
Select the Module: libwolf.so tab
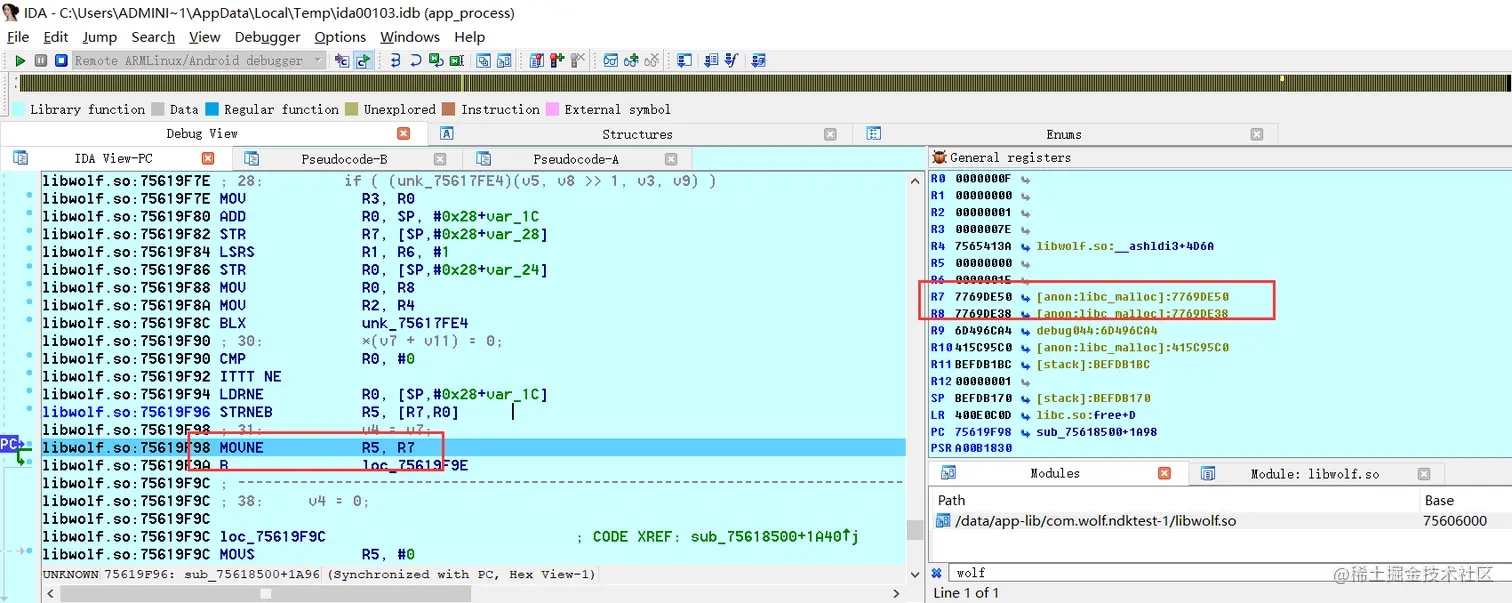[x=1315, y=473]
